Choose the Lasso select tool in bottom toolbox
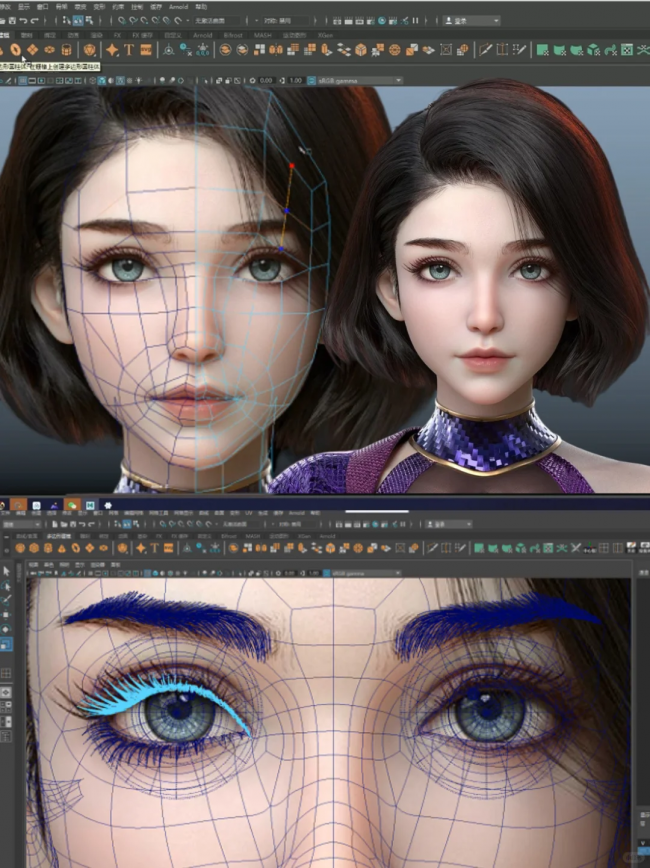The image size is (650, 868). point(7,586)
